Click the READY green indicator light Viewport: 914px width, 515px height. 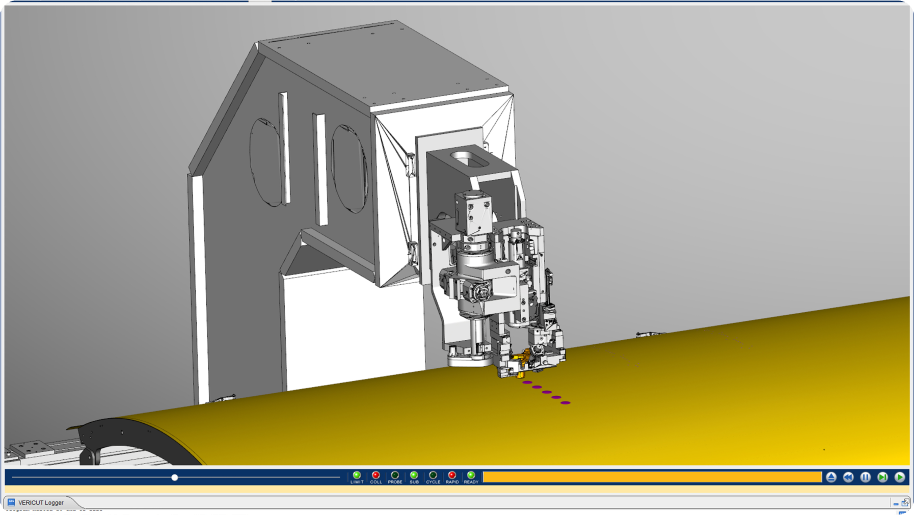coord(471,475)
